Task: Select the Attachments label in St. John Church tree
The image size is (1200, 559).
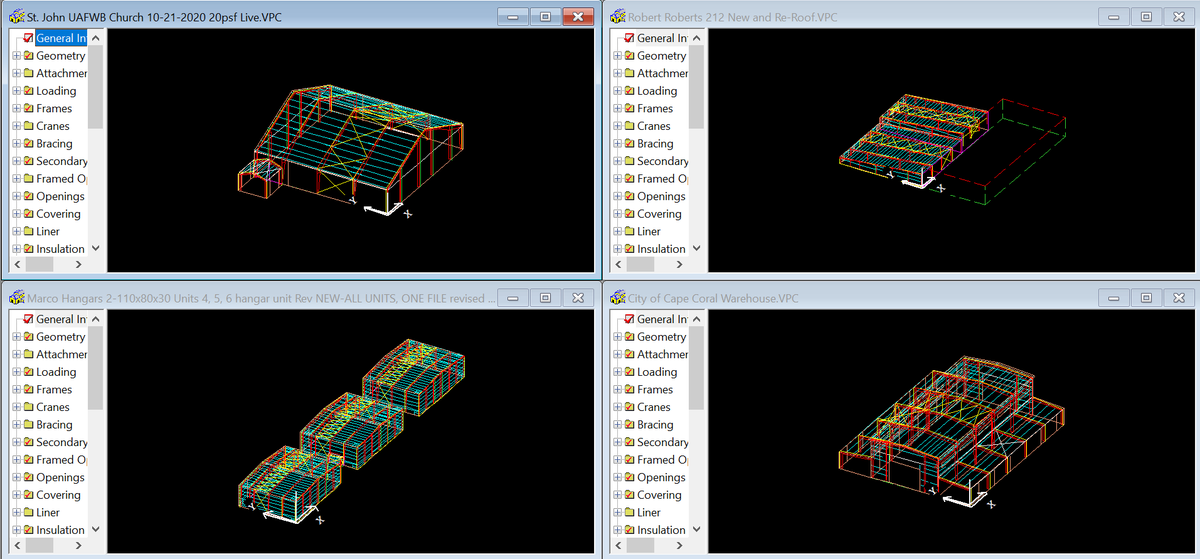Action: (62, 74)
